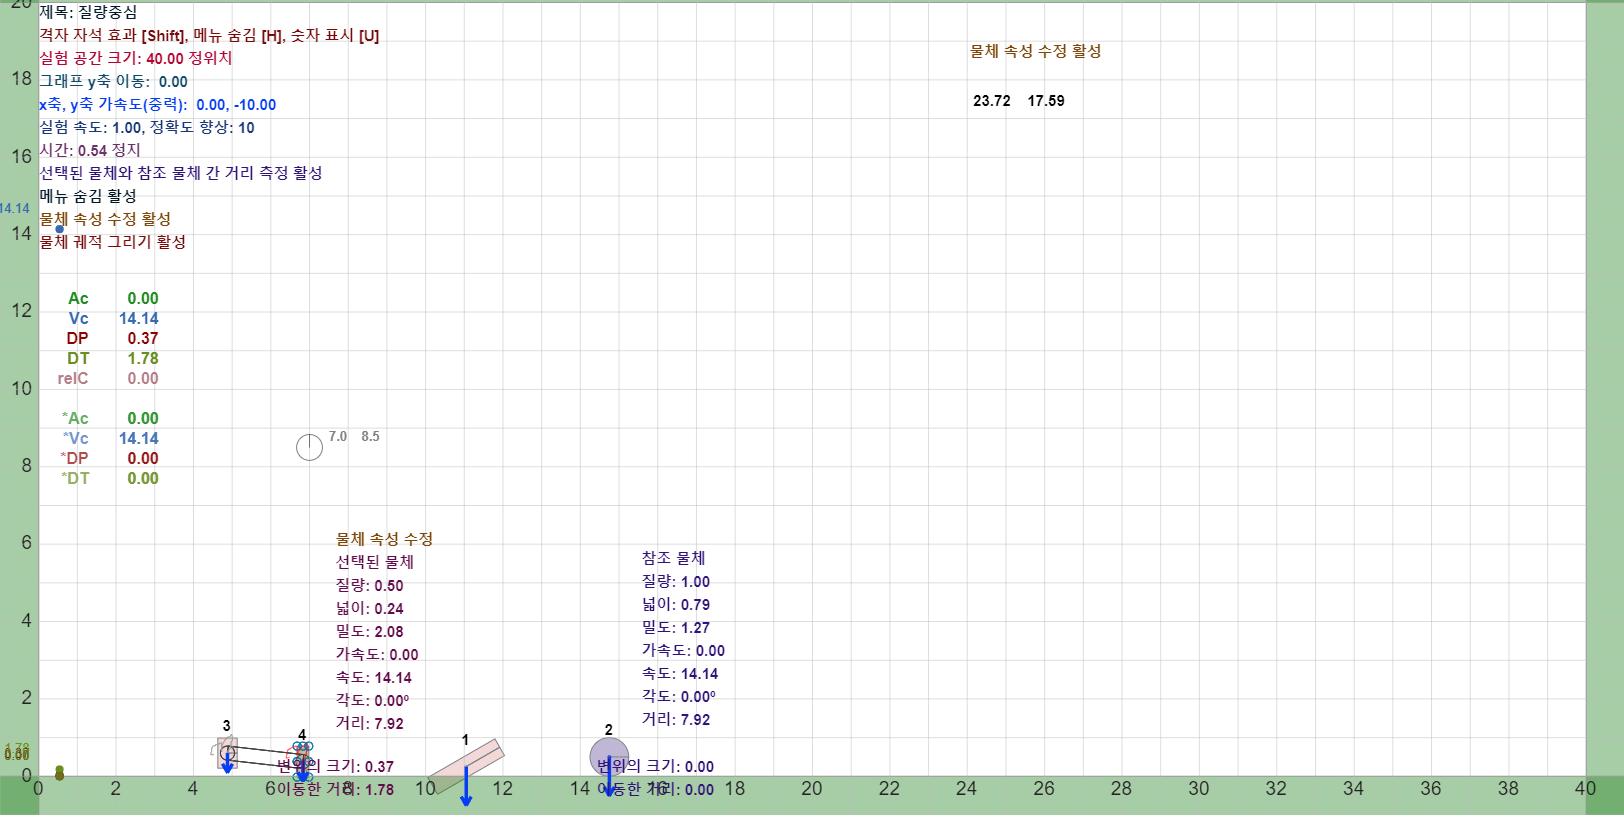1624x815 pixels.
Task: Click the "*DP" 0.00 row
Action: [x=110, y=458]
